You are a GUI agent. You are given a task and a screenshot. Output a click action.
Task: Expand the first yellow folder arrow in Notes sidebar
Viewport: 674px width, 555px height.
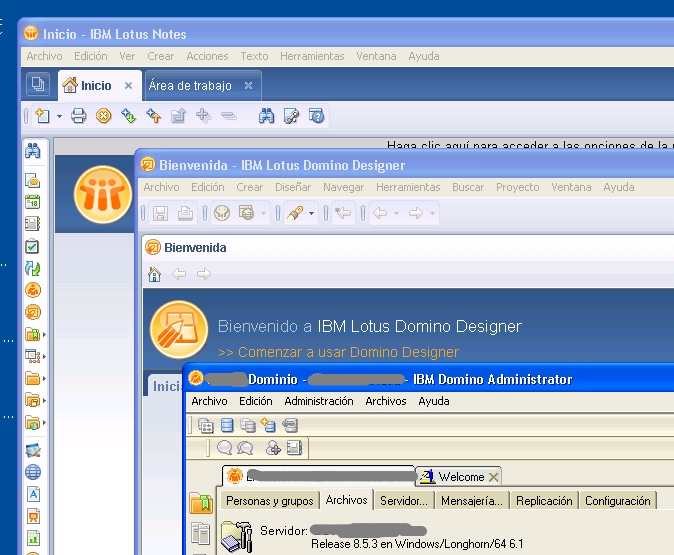(44, 379)
